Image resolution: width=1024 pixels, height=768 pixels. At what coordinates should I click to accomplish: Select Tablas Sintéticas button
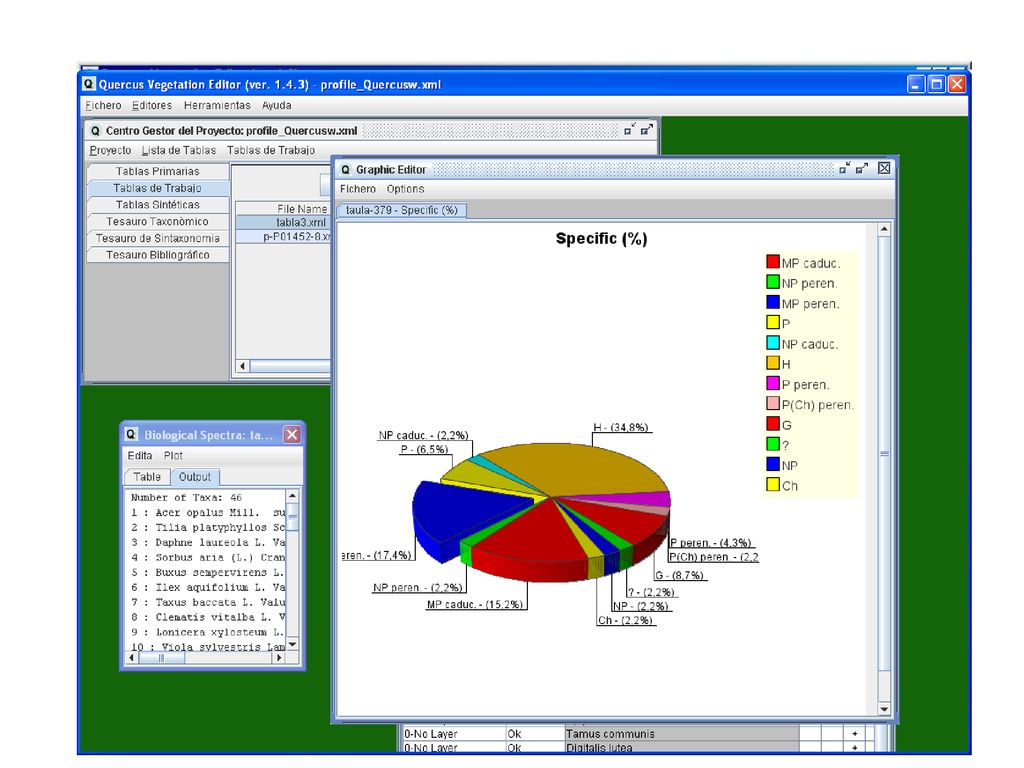tap(157, 204)
